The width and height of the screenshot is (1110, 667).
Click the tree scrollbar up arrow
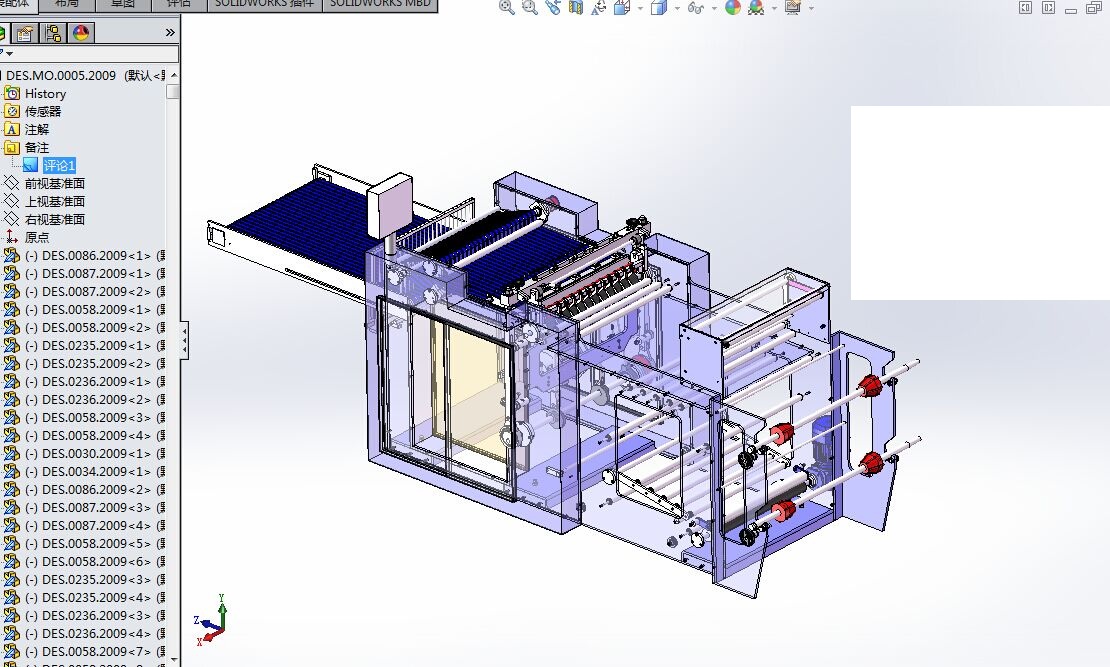tap(174, 75)
